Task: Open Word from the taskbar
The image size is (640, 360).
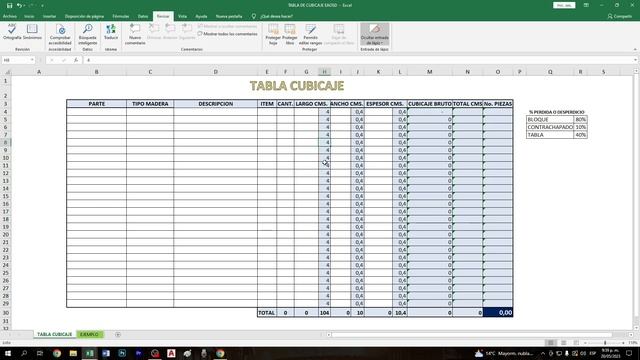Action: [106, 353]
